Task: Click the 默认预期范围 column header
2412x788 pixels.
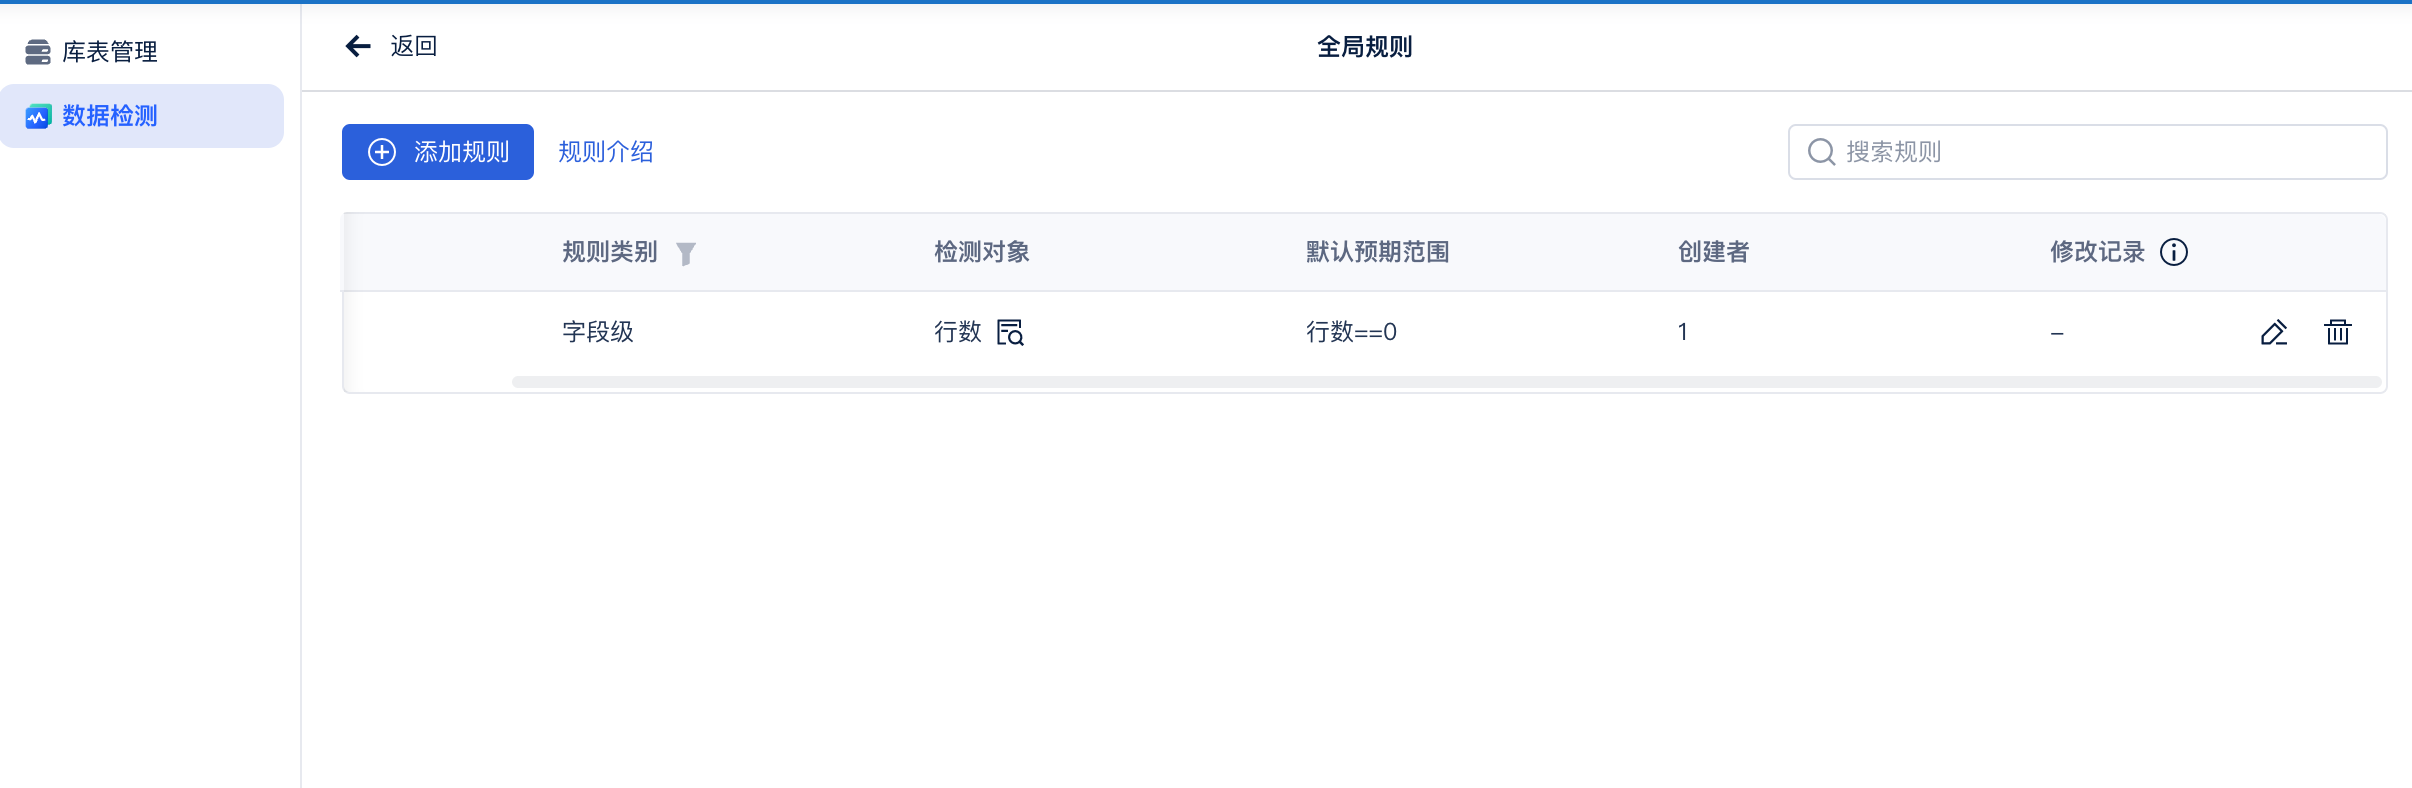Action: click(x=1378, y=252)
